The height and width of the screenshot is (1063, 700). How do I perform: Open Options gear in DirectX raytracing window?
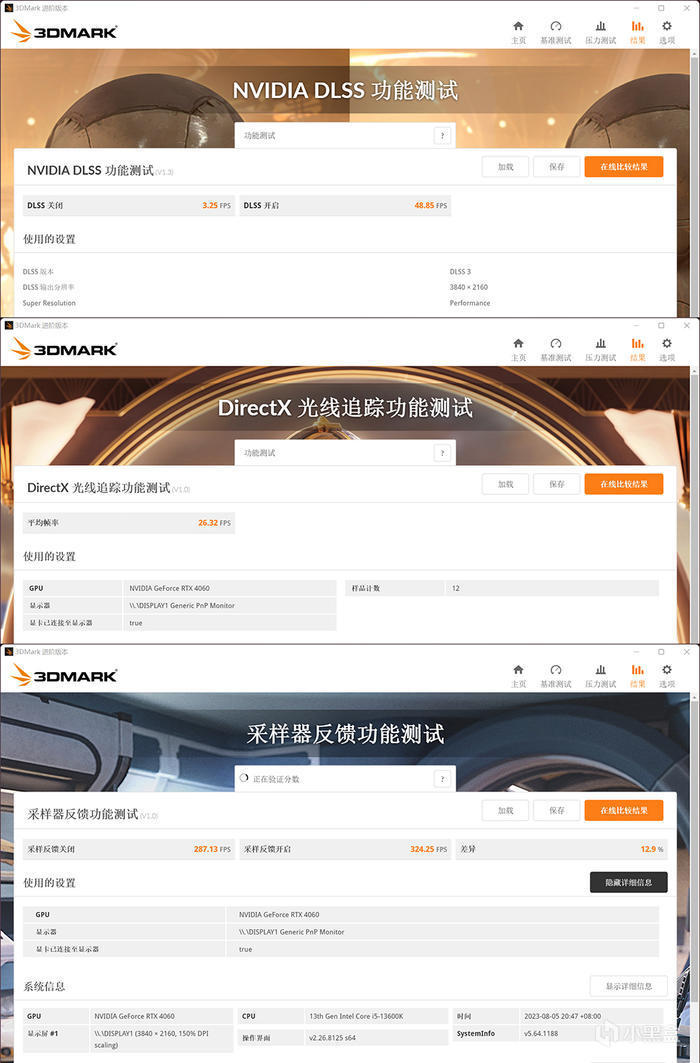pyautogui.click(x=667, y=349)
